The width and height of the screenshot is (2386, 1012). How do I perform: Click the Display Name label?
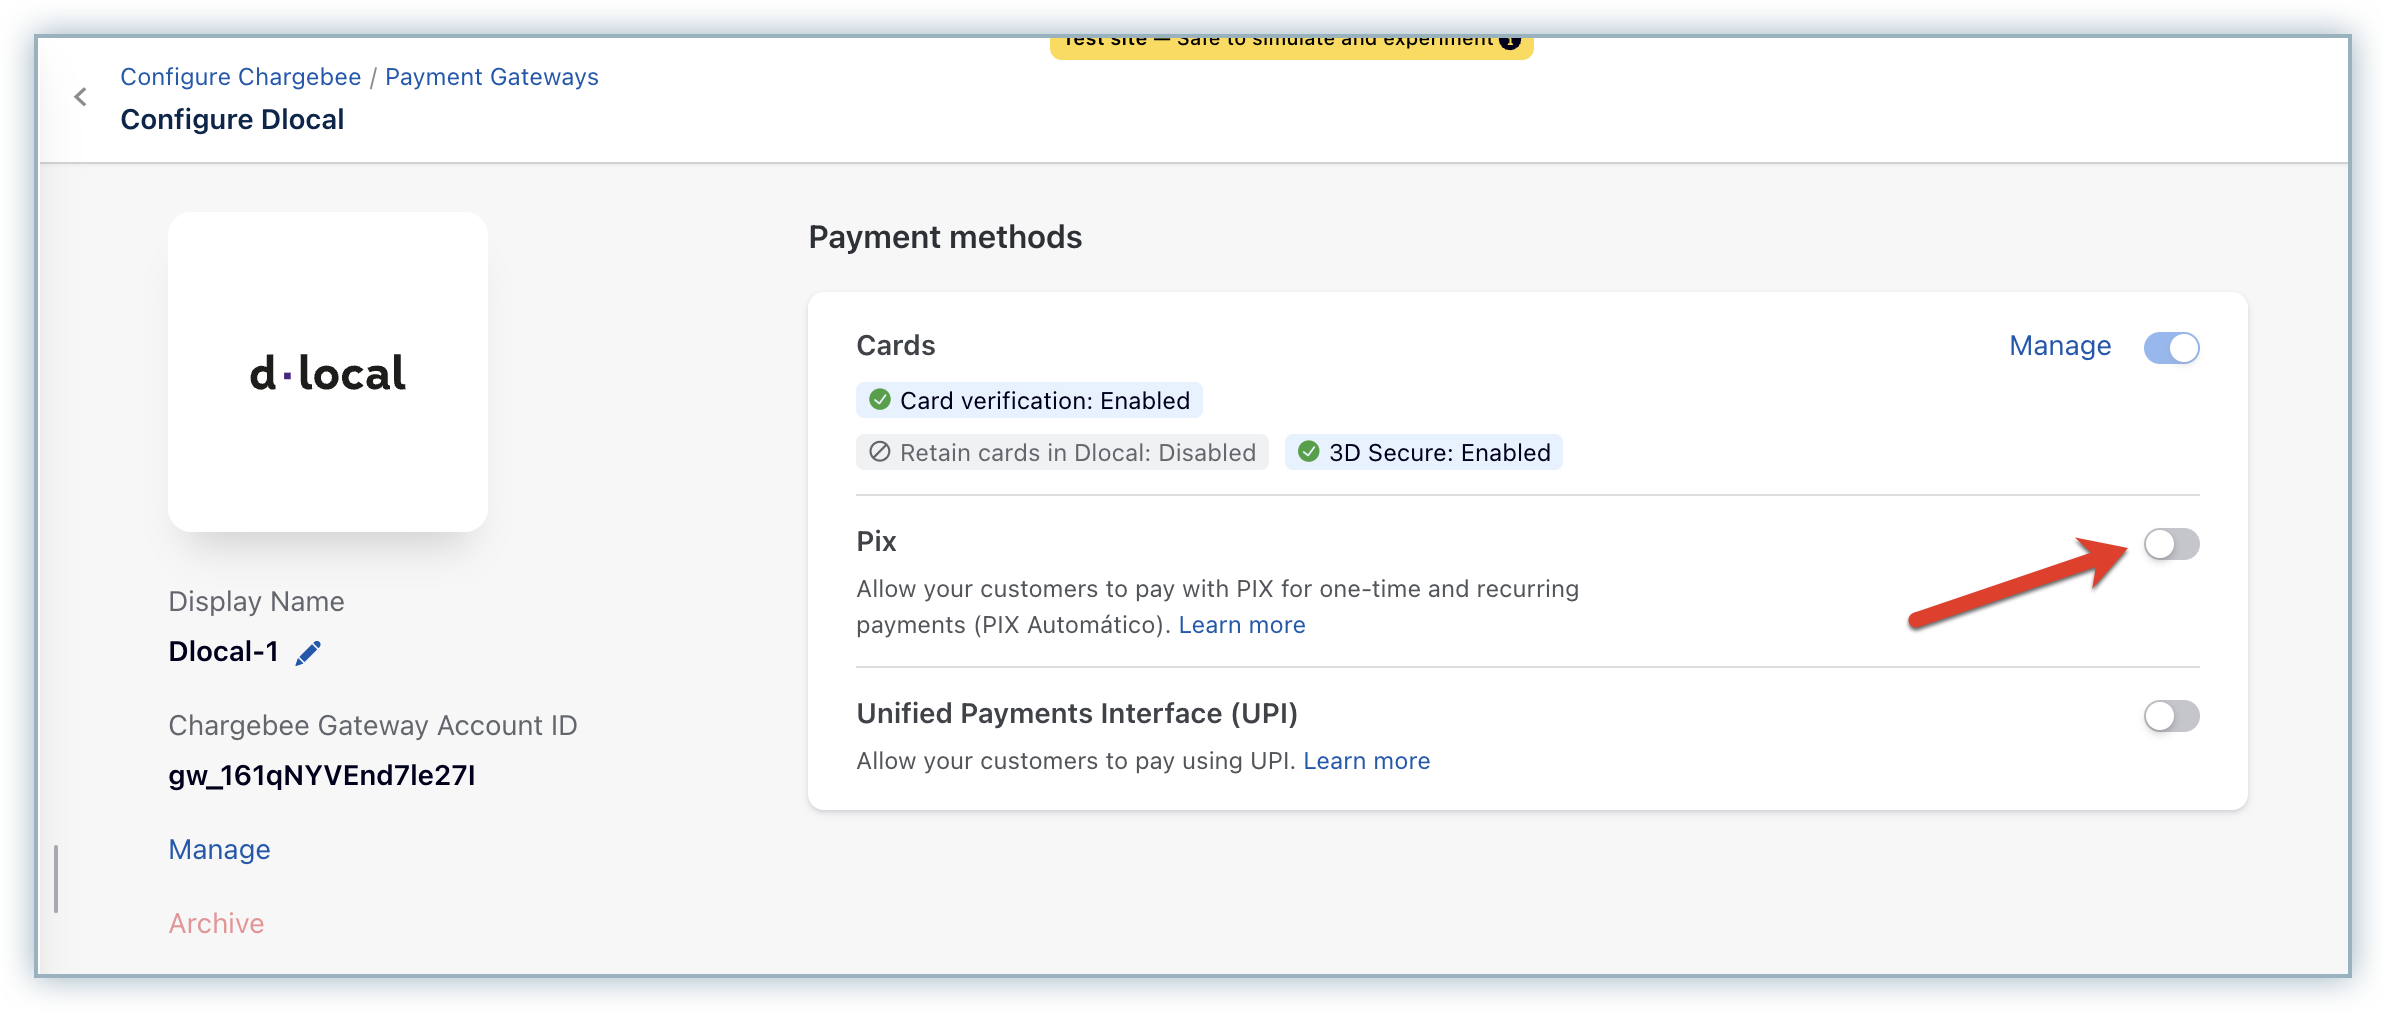tap(256, 602)
